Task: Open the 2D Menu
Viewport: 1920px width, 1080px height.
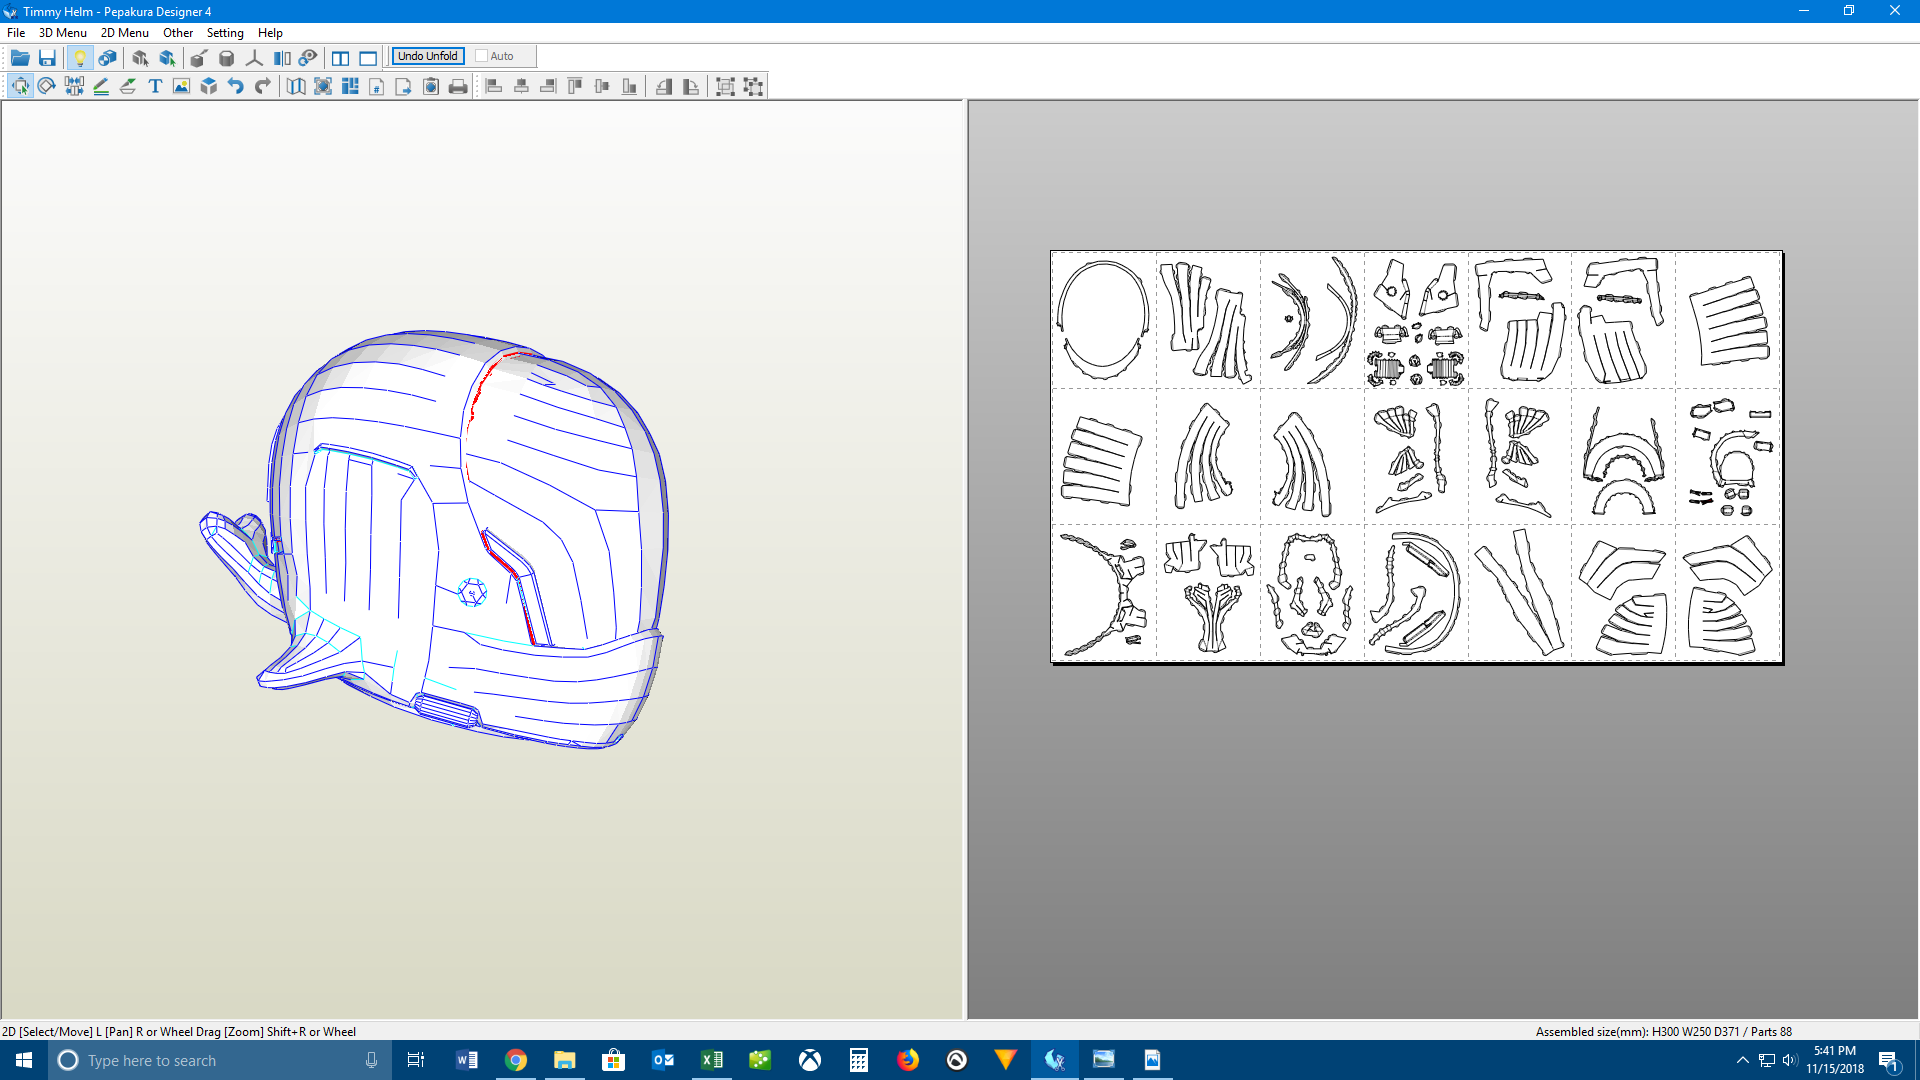Action: click(125, 32)
